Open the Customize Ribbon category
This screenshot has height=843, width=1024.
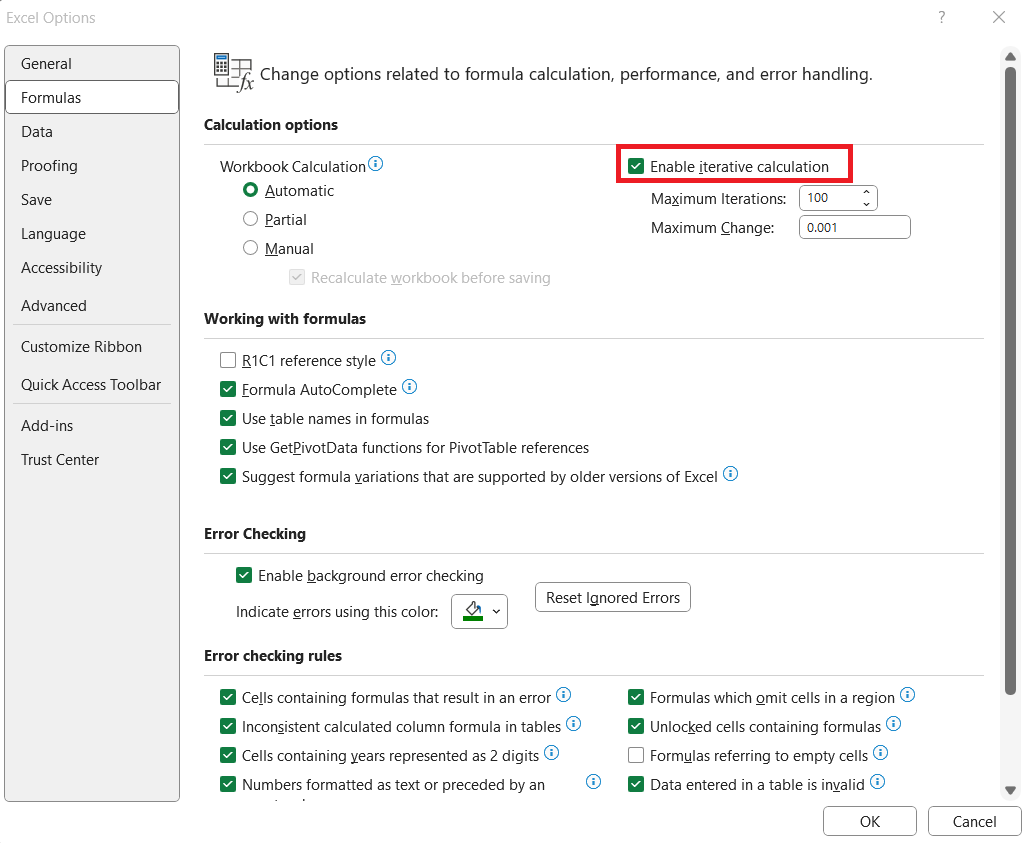(x=92, y=347)
